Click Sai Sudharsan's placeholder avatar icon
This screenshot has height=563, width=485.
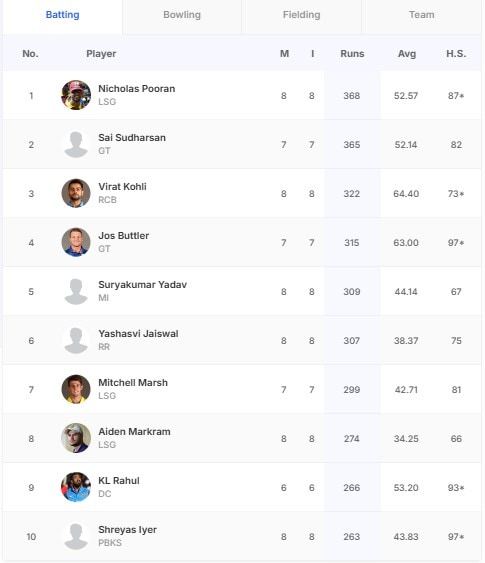coord(76,144)
